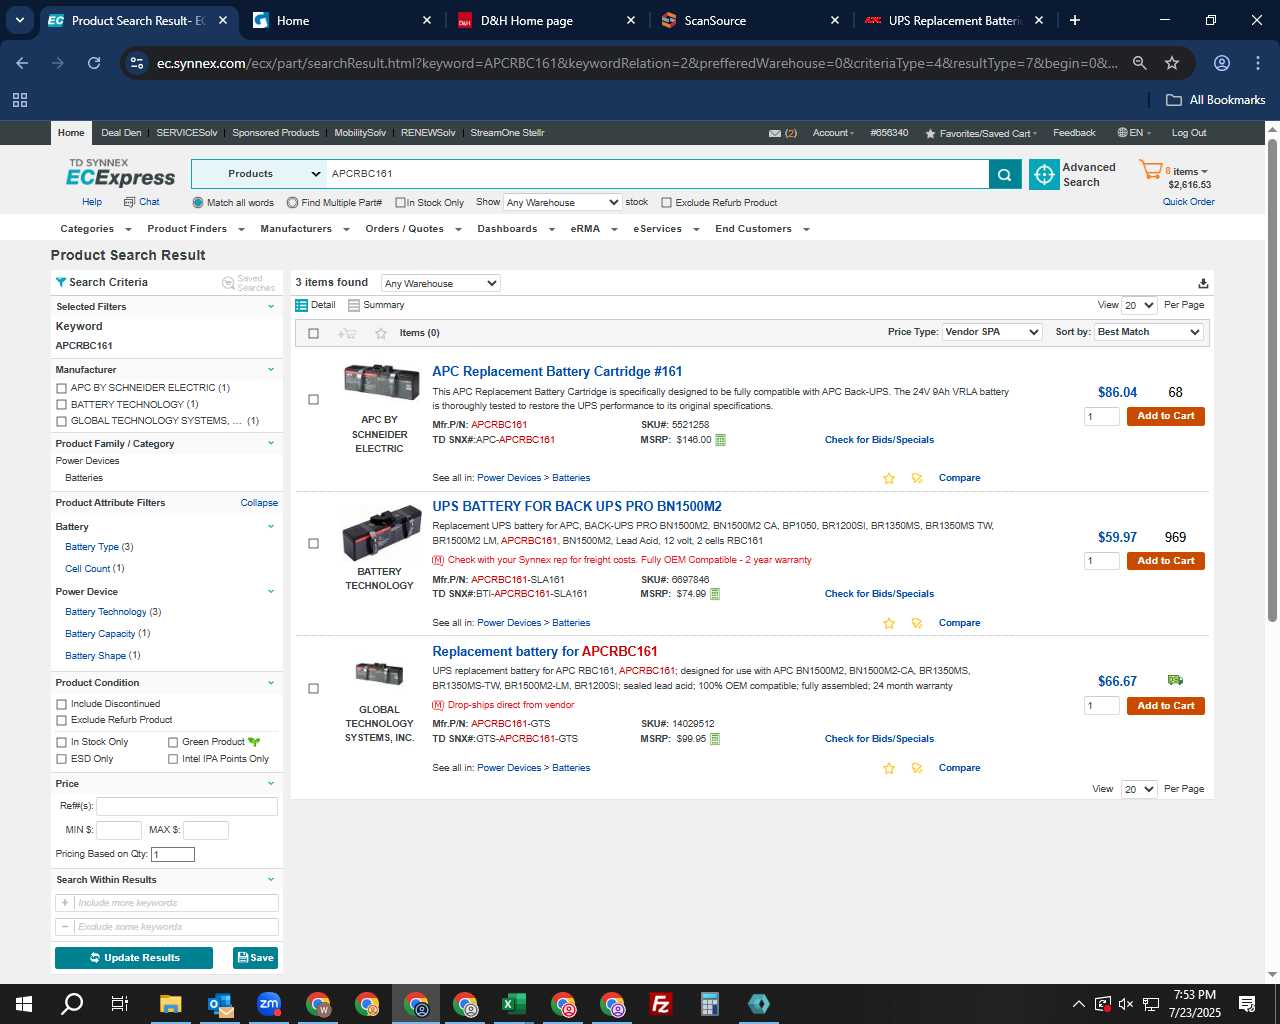Switch to the D&H Home page browser tab
1280x1024 pixels.
[x=544, y=20]
